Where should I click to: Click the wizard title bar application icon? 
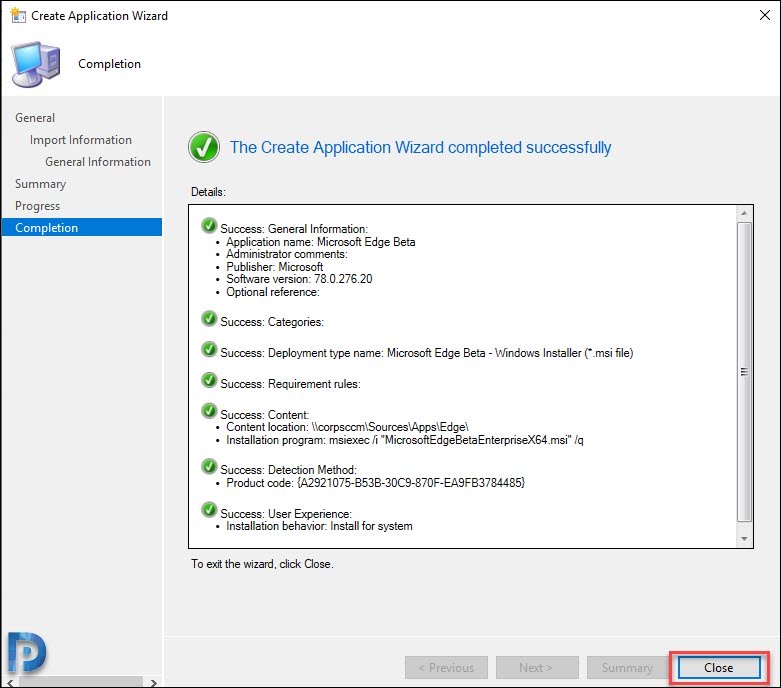(18, 15)
